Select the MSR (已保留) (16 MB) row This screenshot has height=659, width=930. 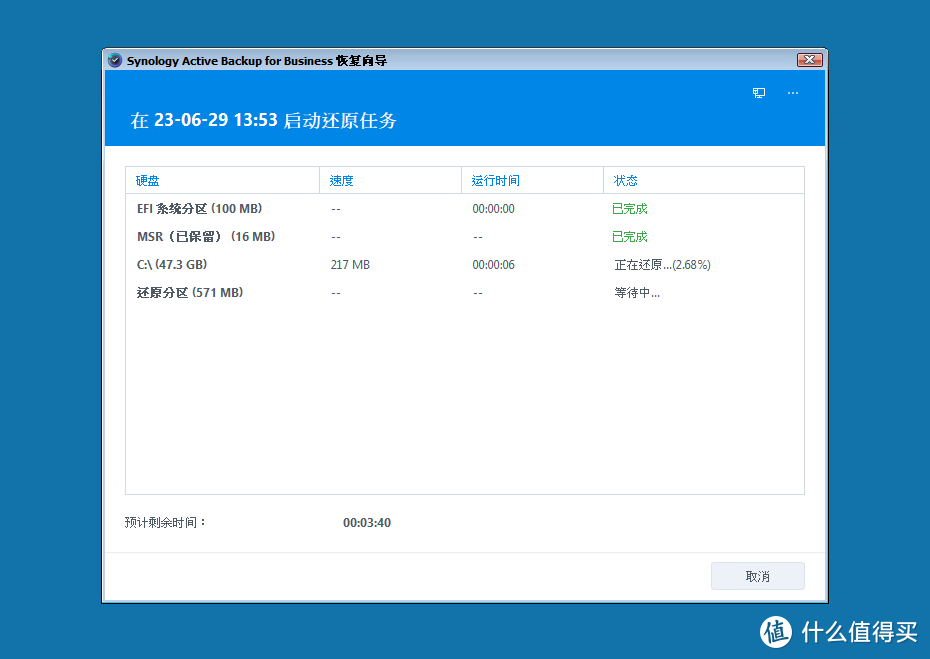pos(465,237)
